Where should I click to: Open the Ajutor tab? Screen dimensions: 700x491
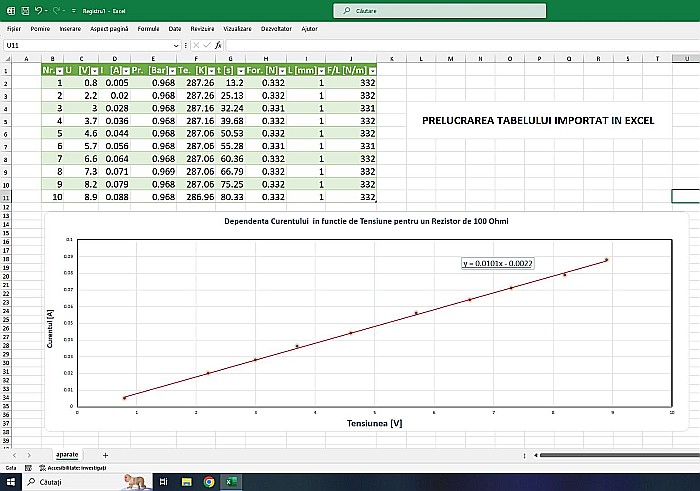click(309, 29)
